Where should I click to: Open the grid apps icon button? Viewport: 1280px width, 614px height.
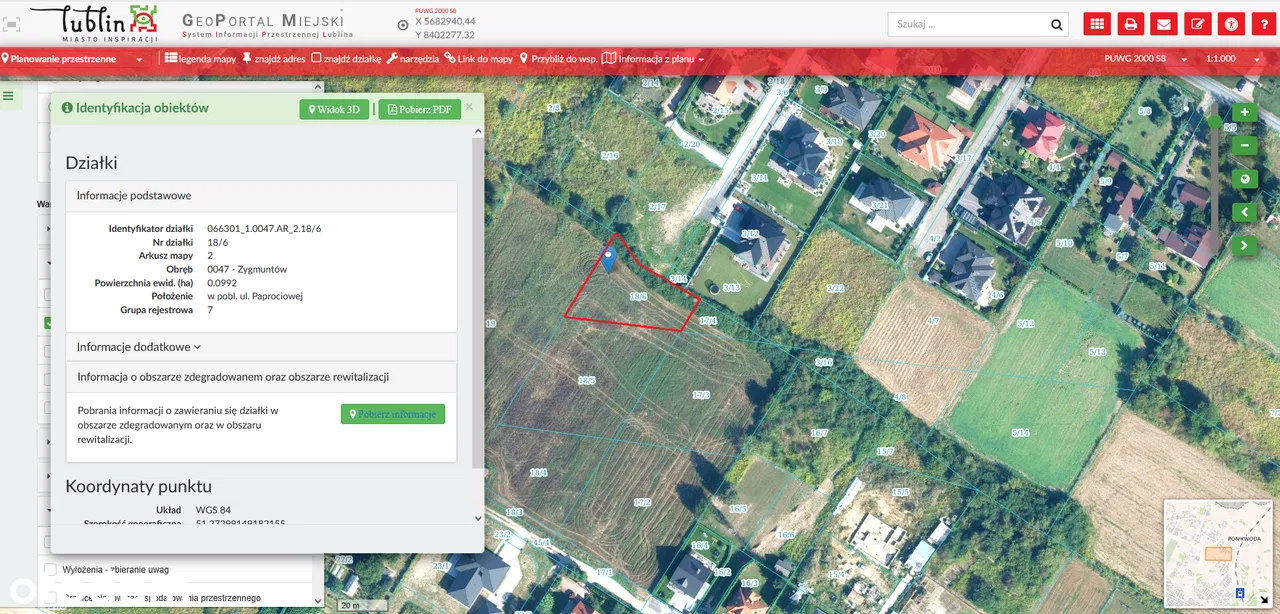[1097, 25]
